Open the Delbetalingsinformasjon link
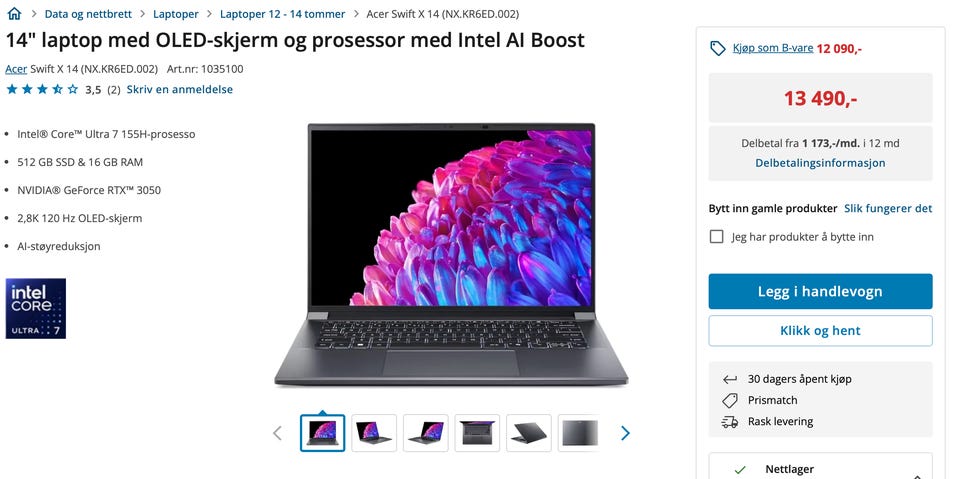Screen dimensions: 960x479 pos(820,163)
